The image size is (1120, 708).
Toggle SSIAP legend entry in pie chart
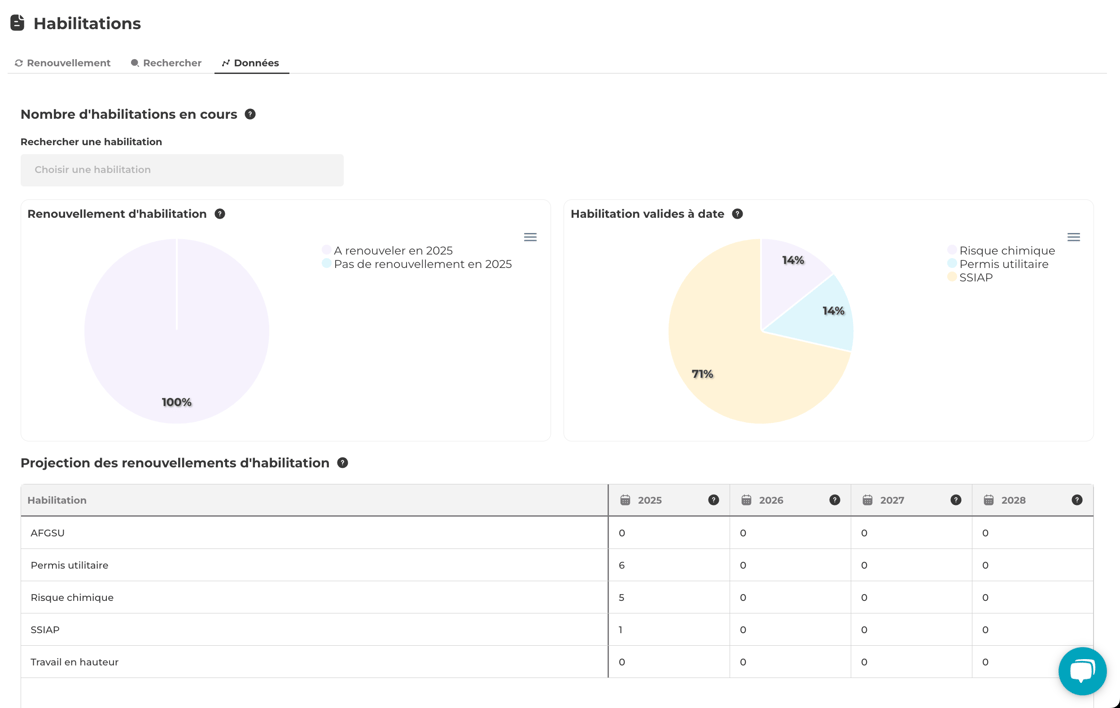click(x=975, y=278)
